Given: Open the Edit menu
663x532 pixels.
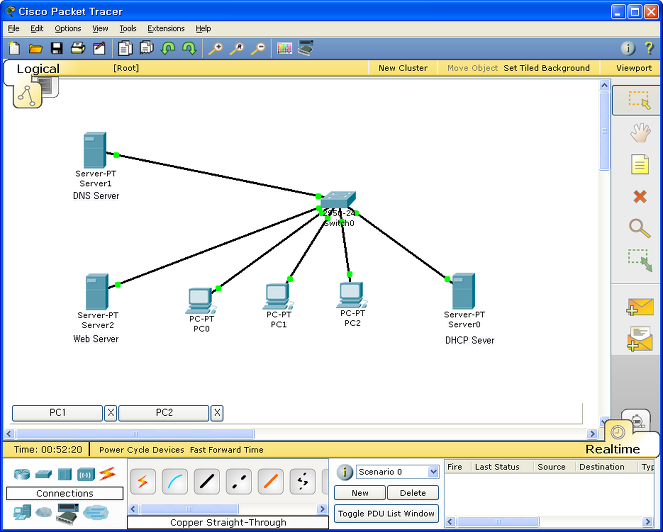Looking at the screenshot, I should (37, 28).
